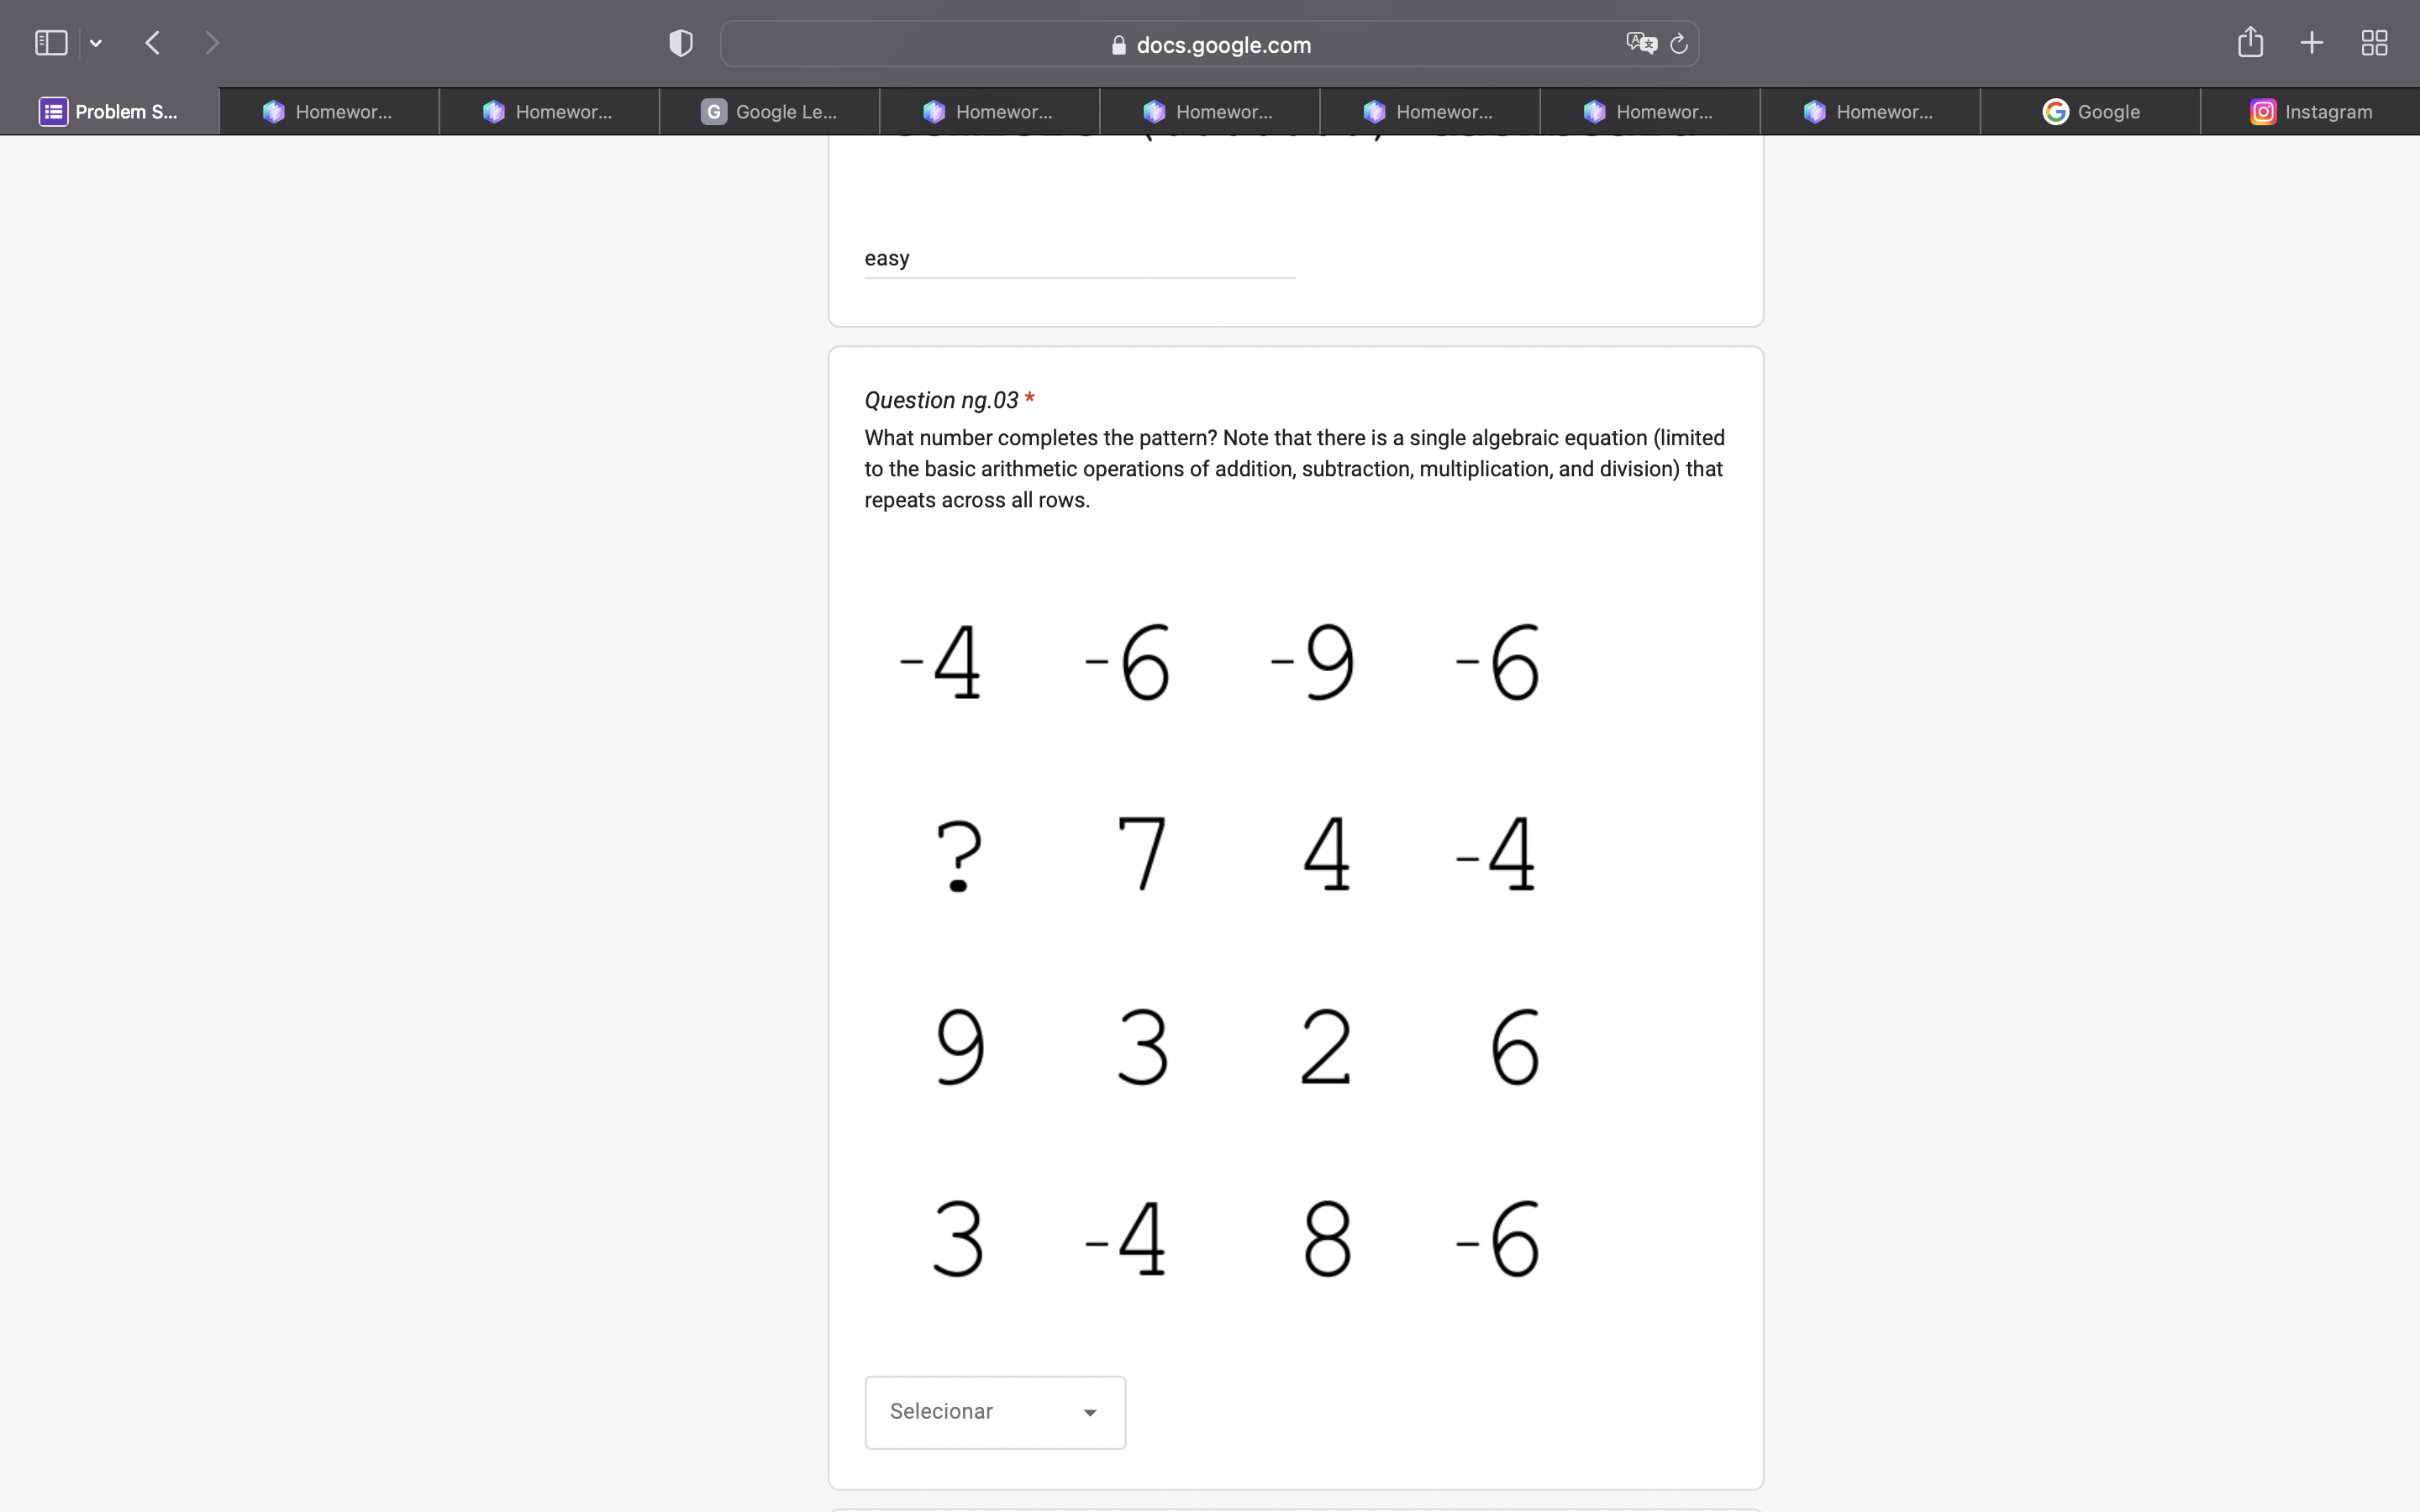
Task: Switch to the Instagram tab
Action: 2310,112
